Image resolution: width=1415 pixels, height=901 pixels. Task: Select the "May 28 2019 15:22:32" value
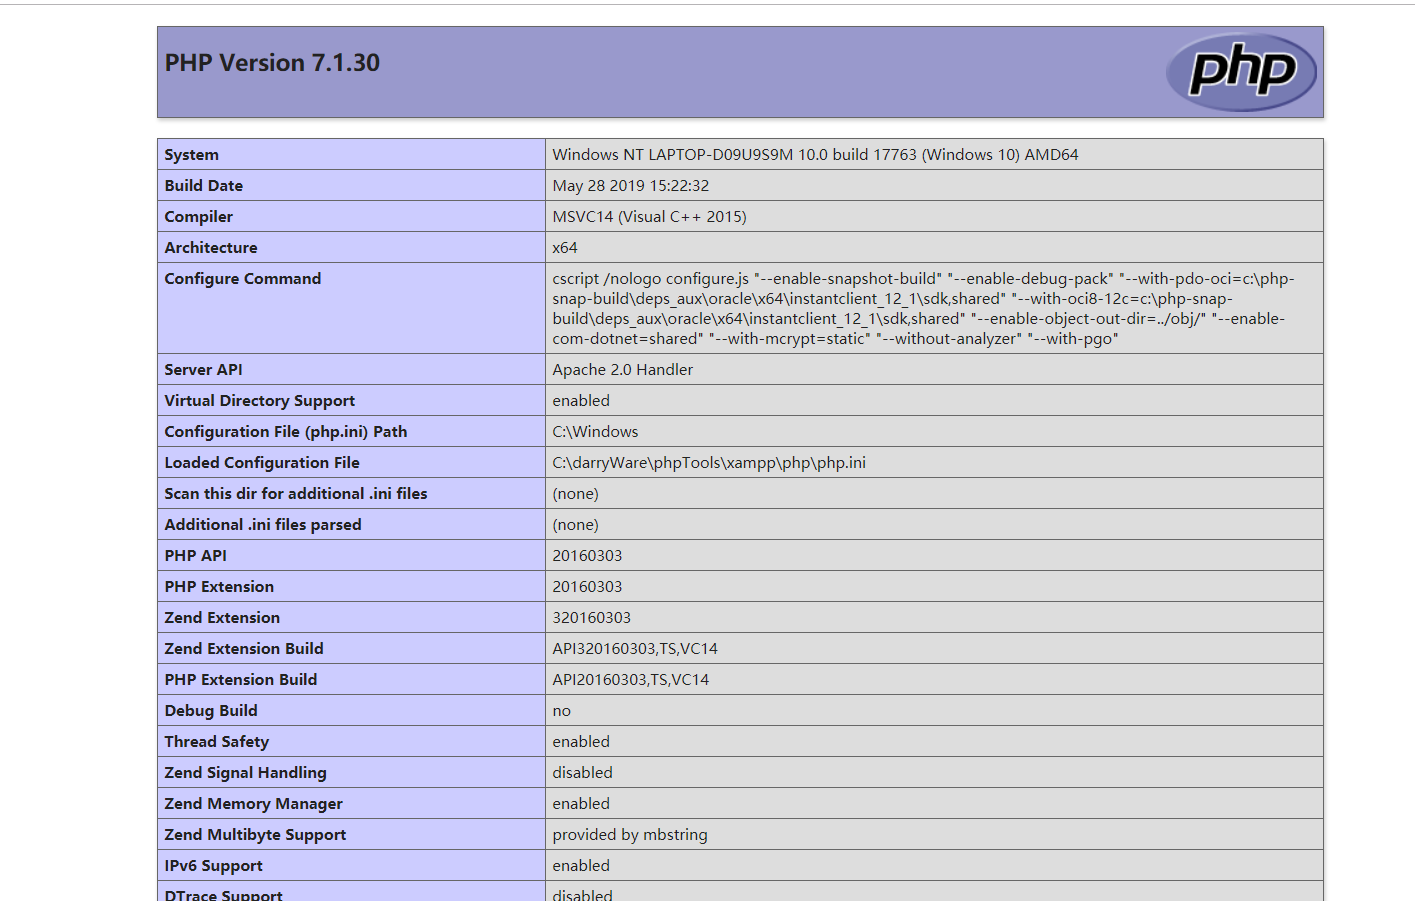pos(631,186)
